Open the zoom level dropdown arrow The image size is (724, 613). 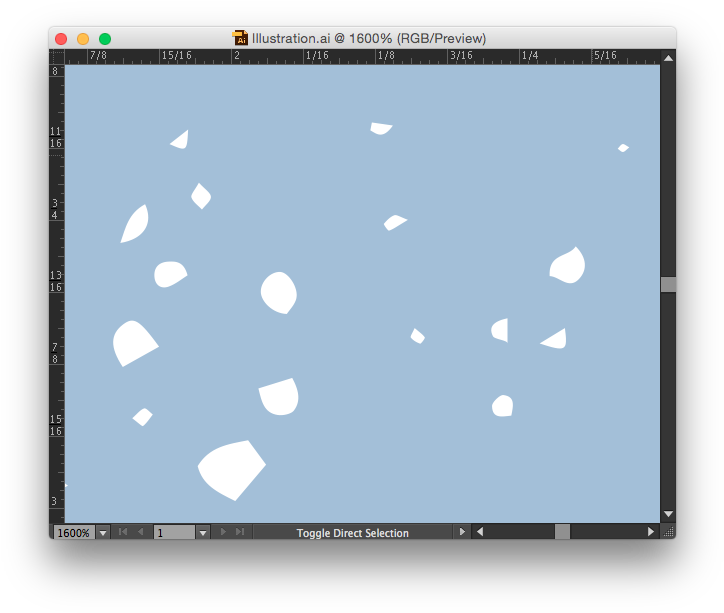pos(103,533)
